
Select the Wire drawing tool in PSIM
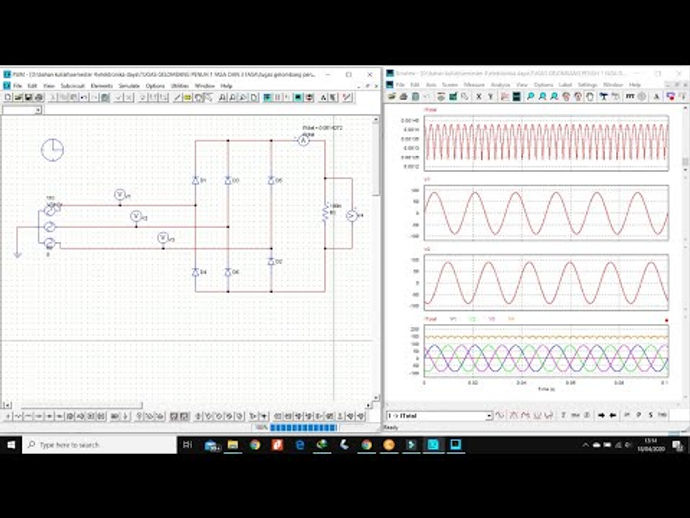coord(177,97)
